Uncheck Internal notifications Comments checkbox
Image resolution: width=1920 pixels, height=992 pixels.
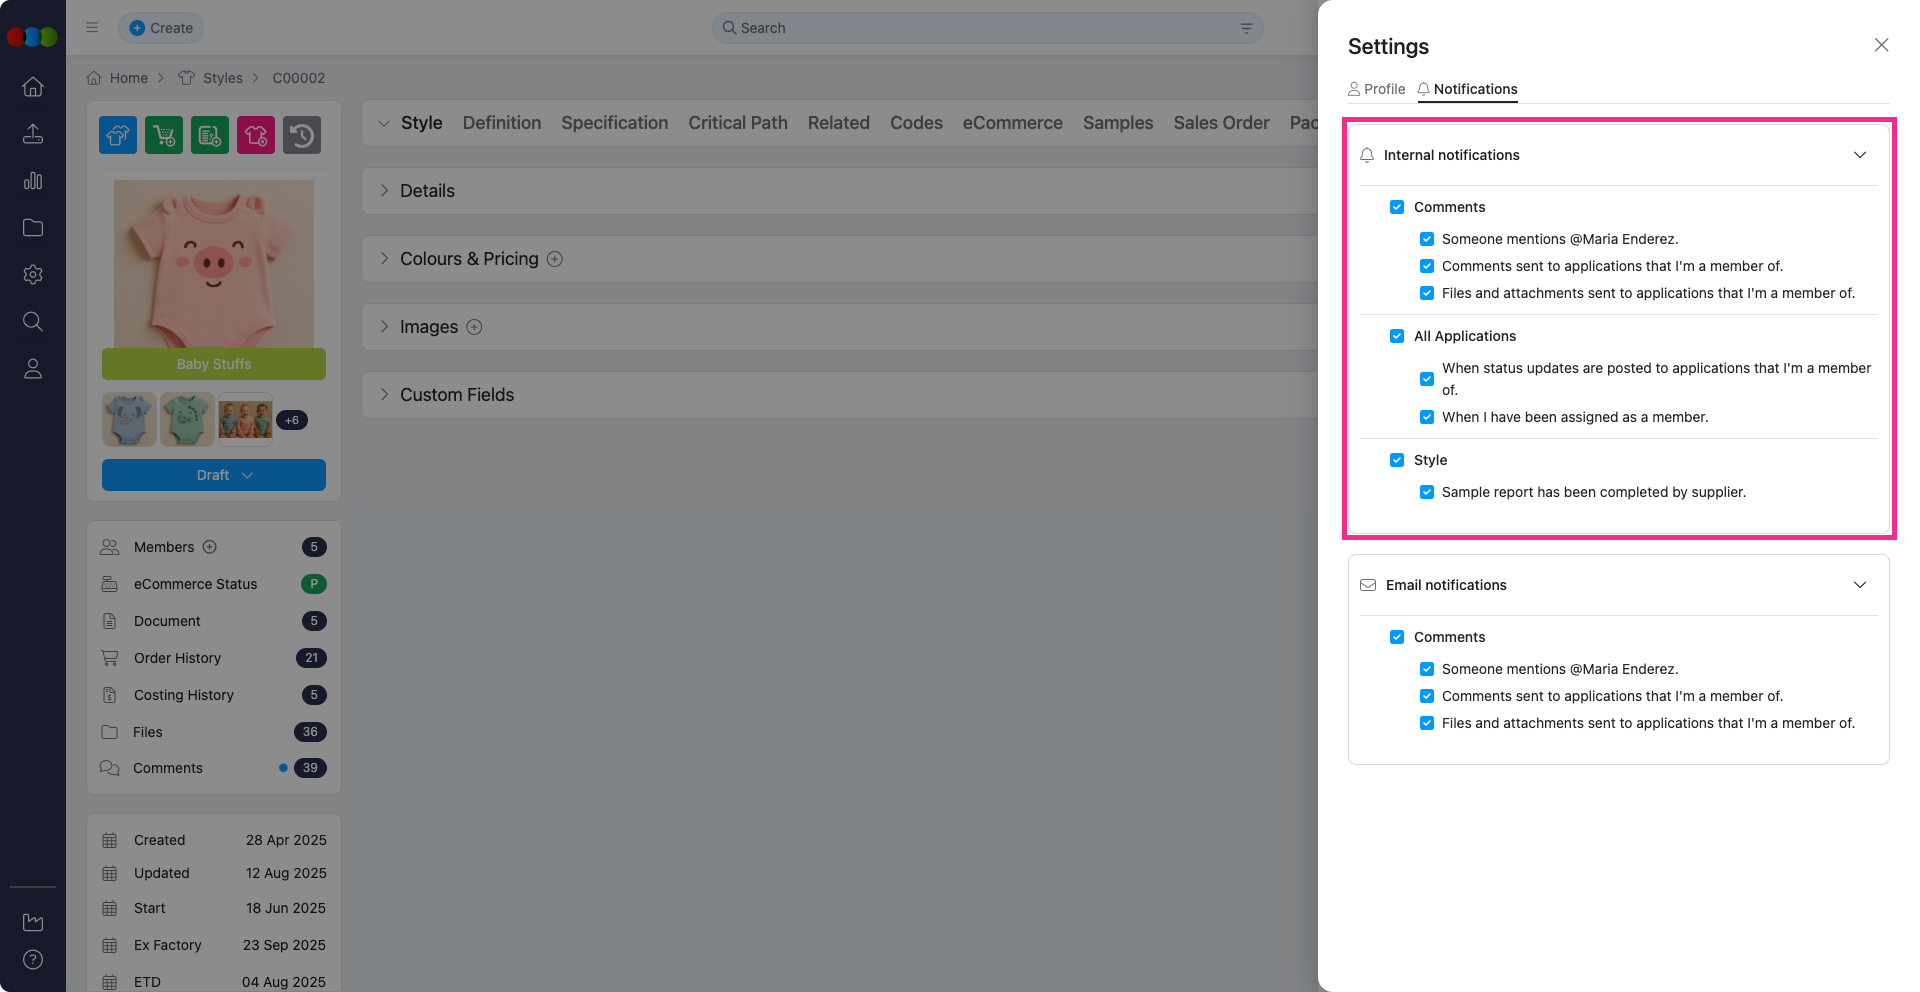point(1397,207)
